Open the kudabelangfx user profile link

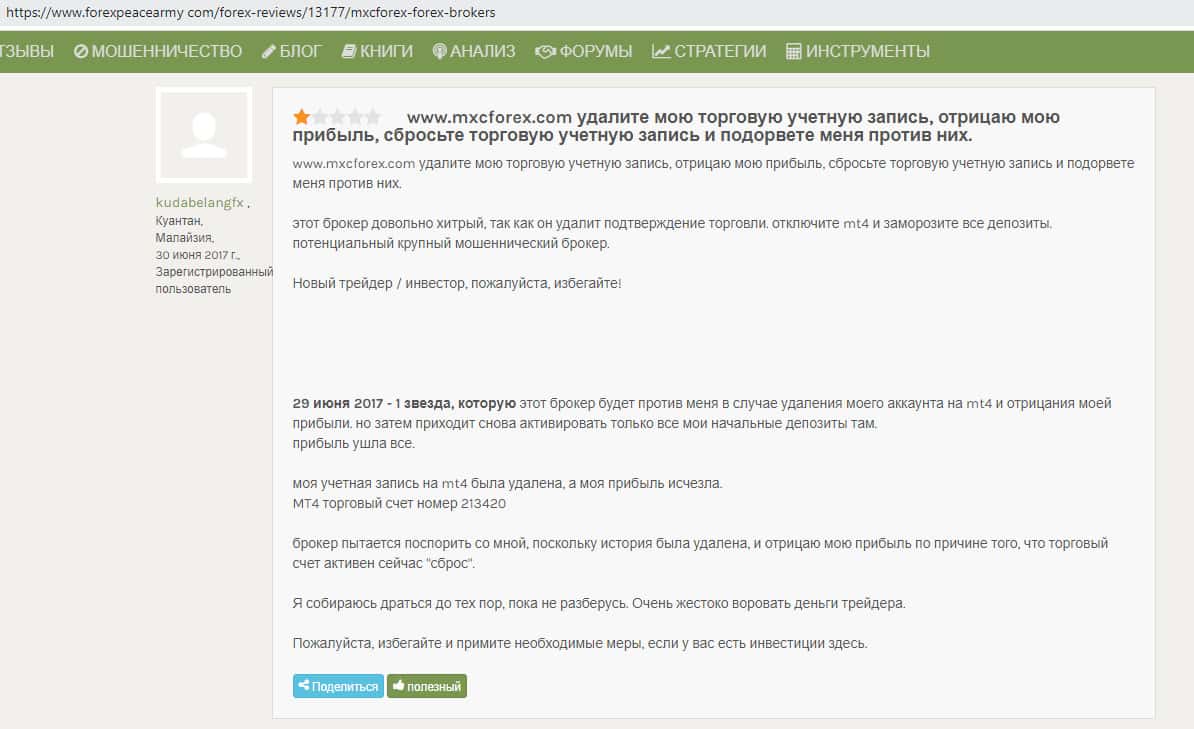click(200, 203)
